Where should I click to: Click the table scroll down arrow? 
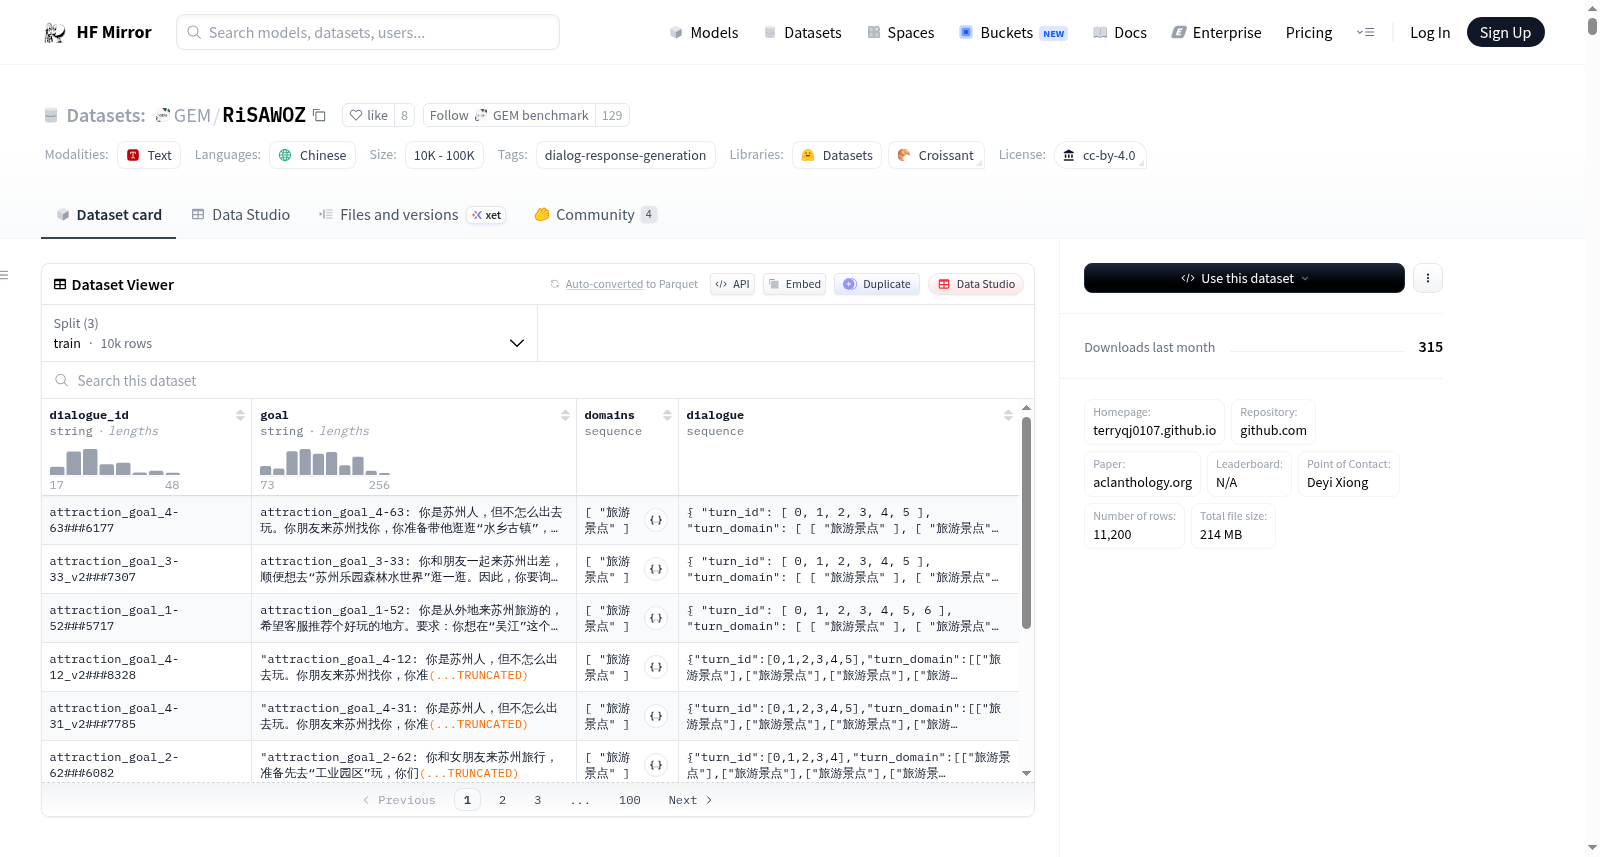1026,774
